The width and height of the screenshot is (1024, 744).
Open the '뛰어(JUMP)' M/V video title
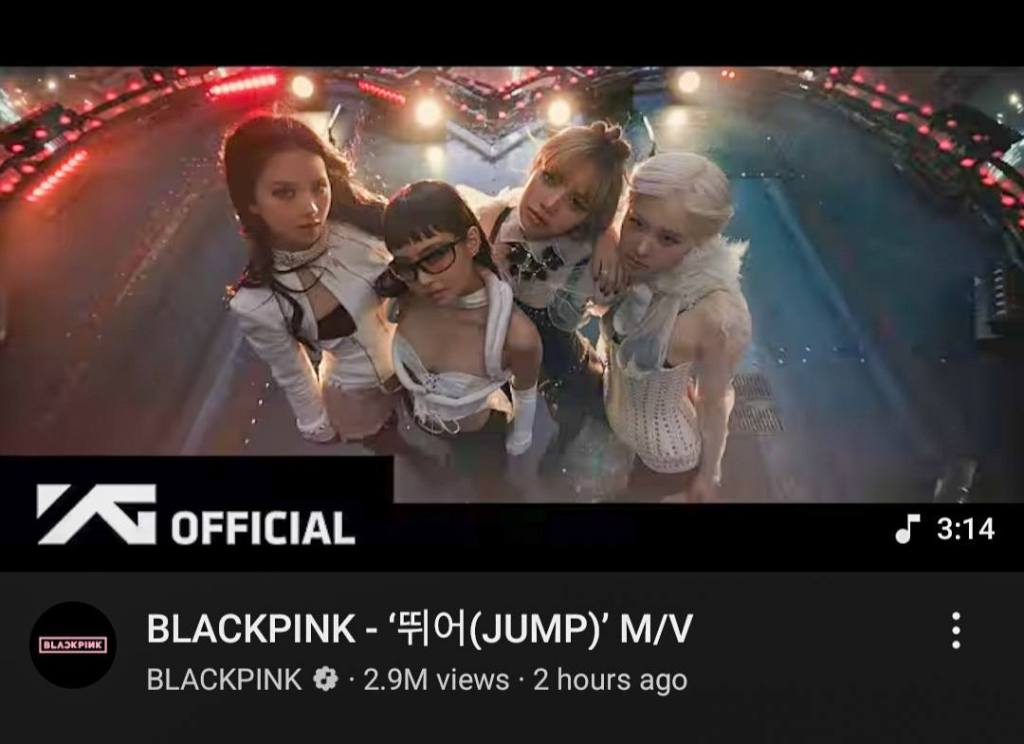(x=419, y=629)
